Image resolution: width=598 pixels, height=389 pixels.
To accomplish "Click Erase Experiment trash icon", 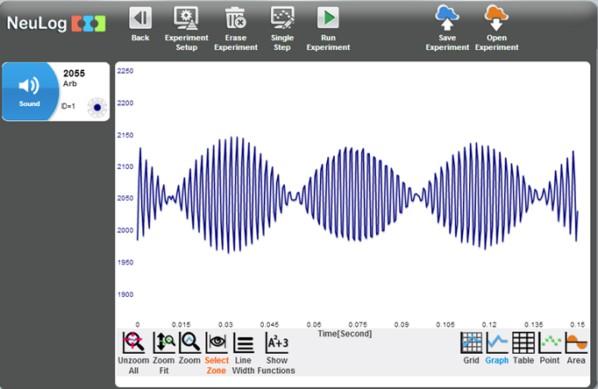I will click(x=235, y=18).
